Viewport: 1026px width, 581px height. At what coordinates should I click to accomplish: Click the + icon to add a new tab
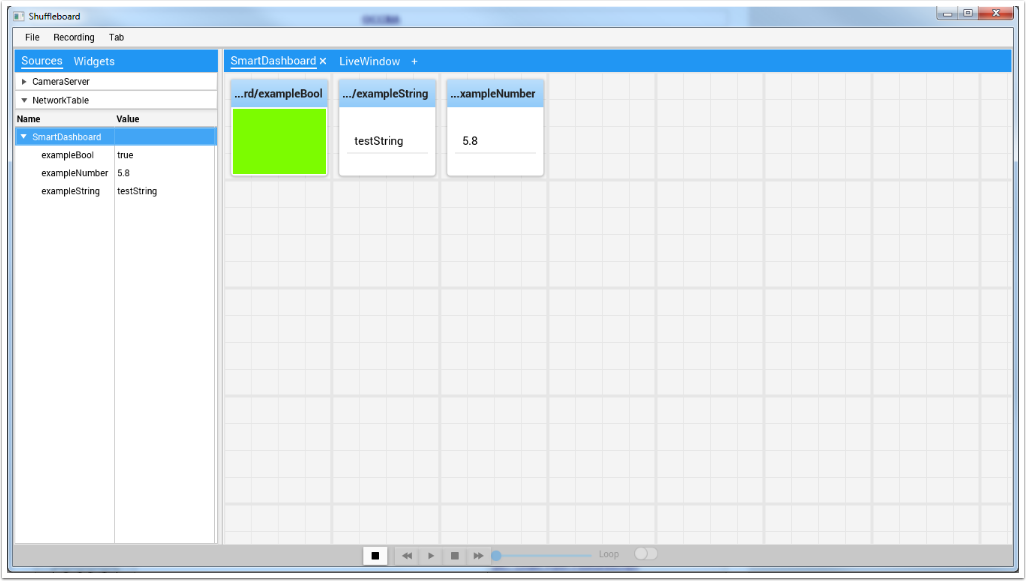tap(413, 61)
